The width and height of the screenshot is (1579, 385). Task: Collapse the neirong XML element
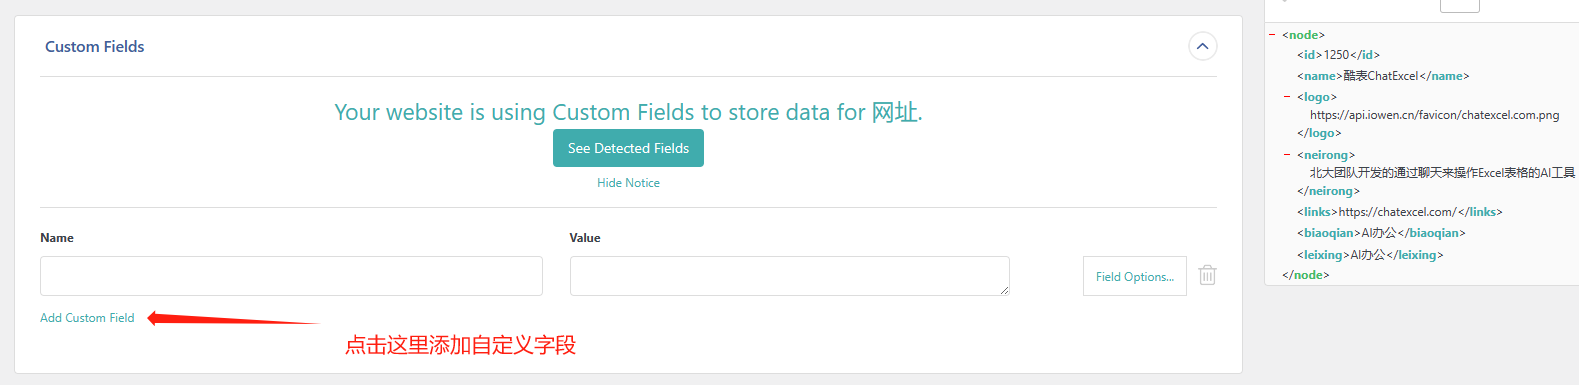(1287, 155)
